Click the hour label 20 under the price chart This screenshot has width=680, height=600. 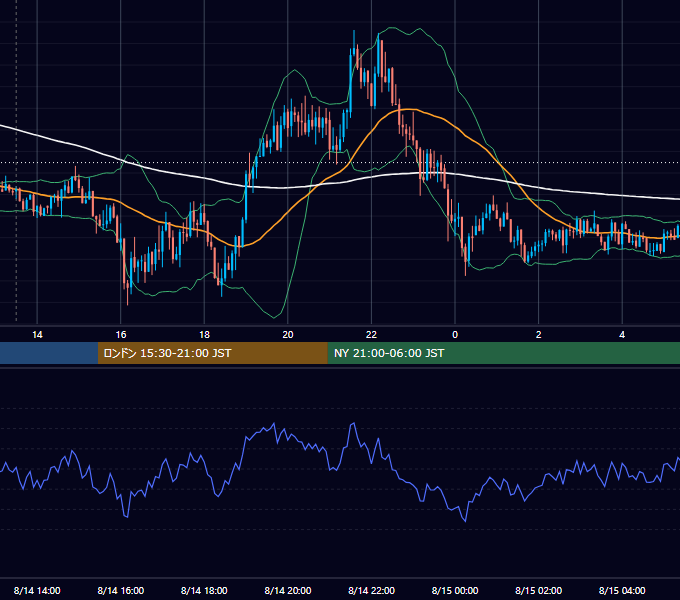coord(288,335)
